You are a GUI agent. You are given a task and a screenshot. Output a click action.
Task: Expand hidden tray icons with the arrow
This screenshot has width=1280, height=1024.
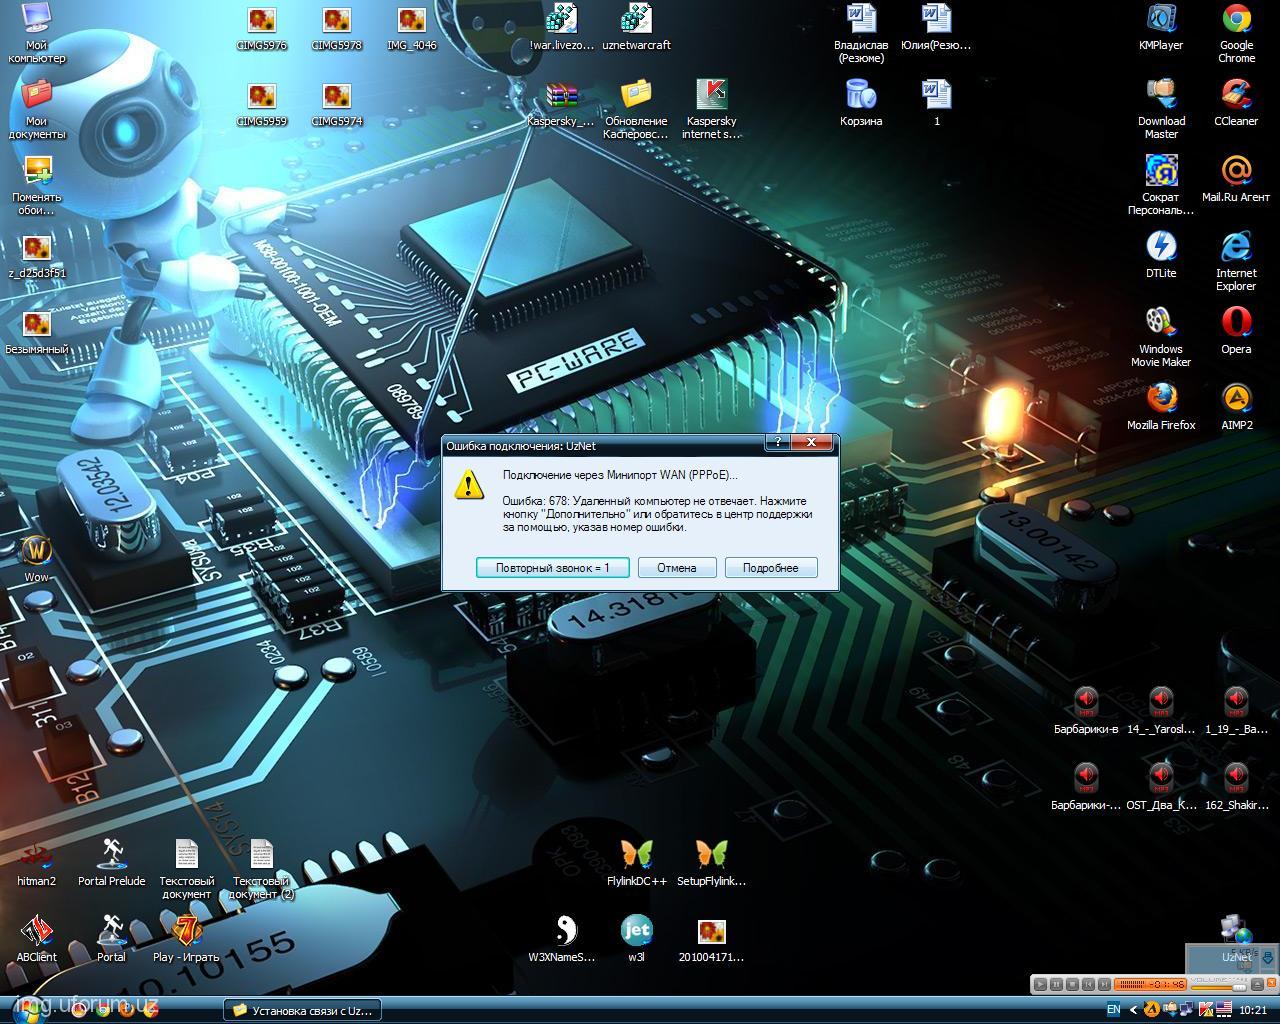(x=1133, y=1010)
